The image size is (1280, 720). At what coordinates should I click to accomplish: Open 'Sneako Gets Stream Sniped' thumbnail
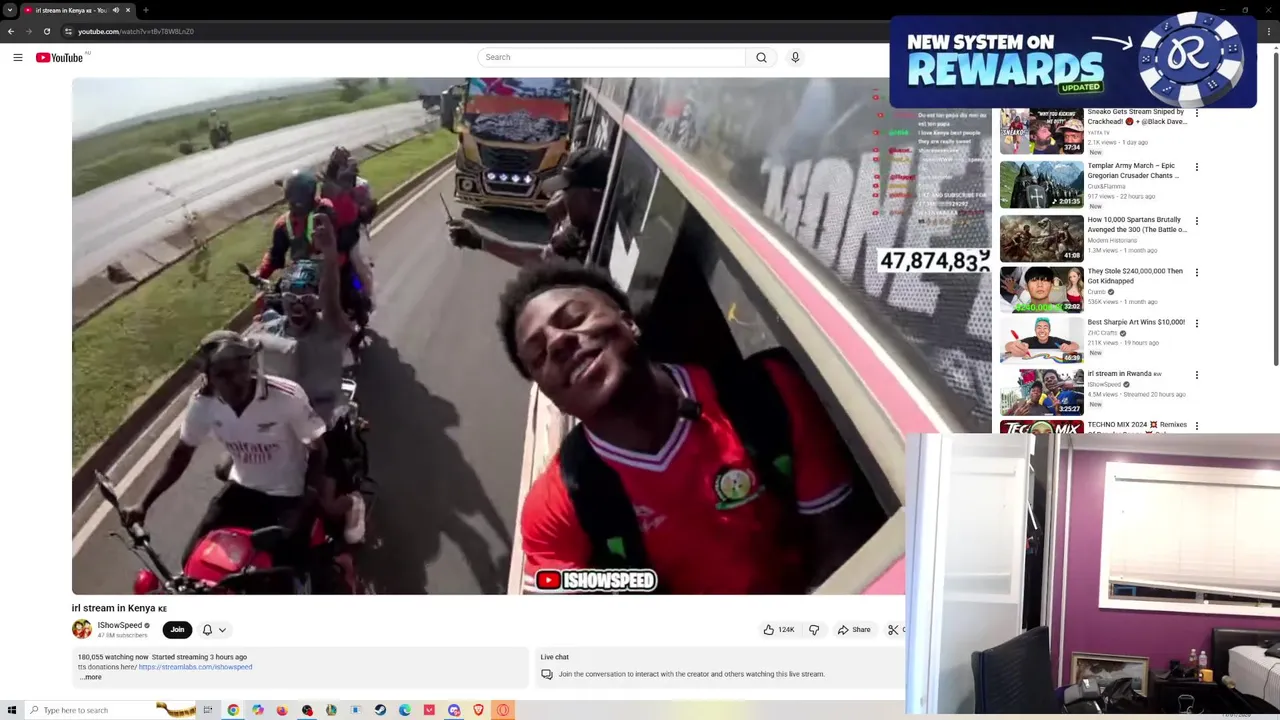click(1041, 131)
